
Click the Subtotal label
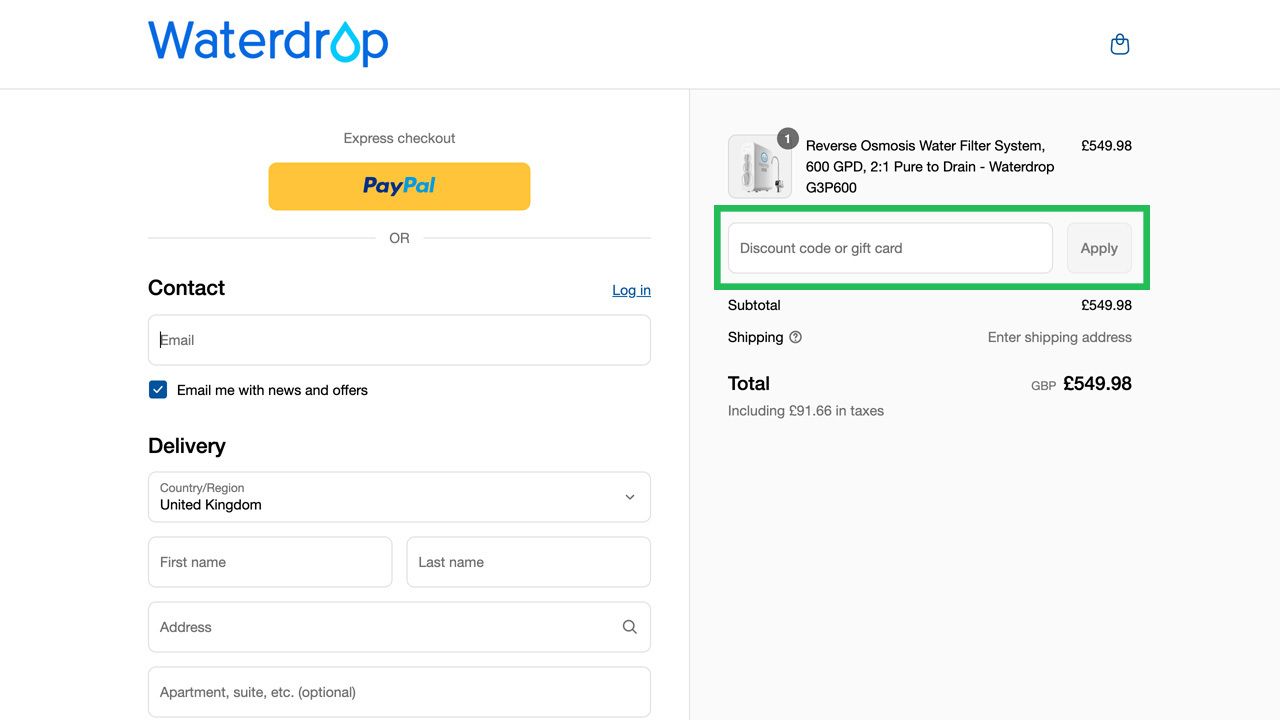pyautogui.click(x=754, y=305)
